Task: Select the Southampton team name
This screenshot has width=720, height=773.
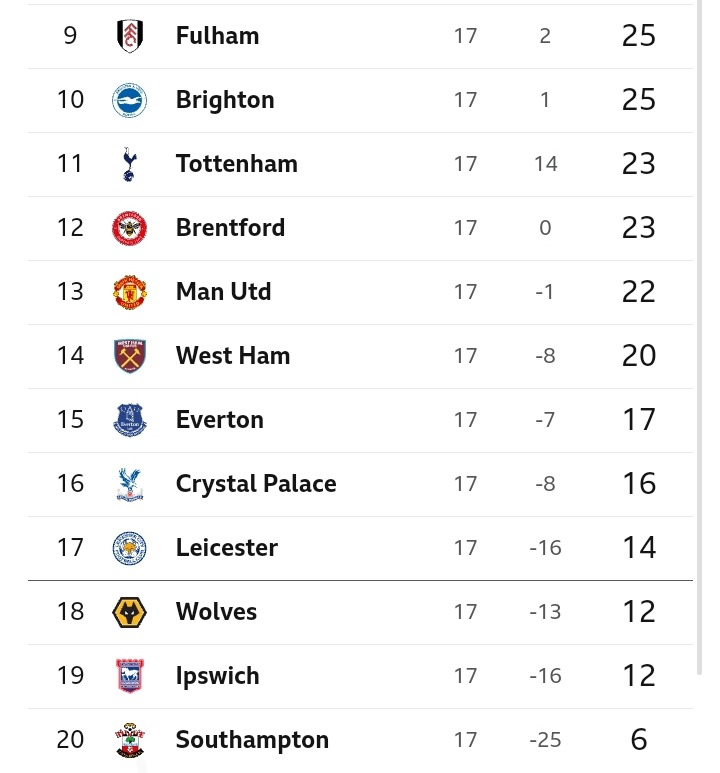Action: [x=252, y=739]
